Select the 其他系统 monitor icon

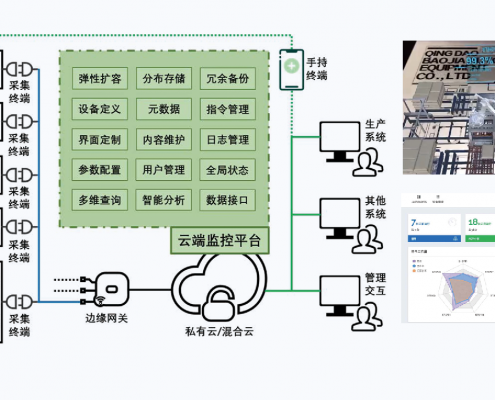[340, 218]
